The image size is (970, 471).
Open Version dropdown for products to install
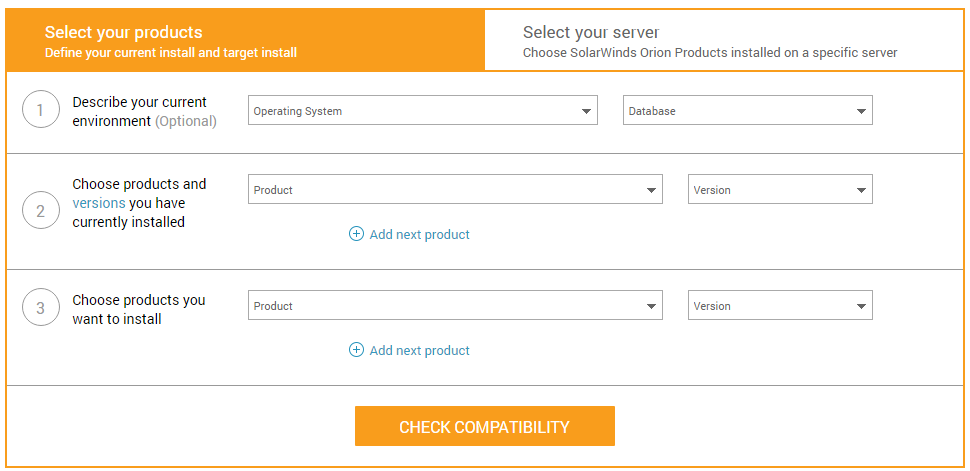pyautogui.click(x=779, y=306)
